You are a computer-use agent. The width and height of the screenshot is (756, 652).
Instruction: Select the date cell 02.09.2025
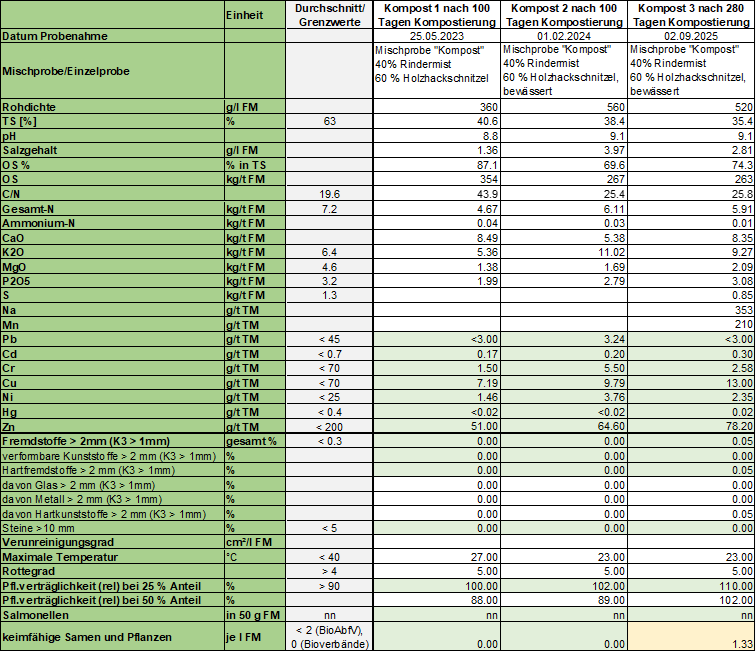[x=691, y=36]
